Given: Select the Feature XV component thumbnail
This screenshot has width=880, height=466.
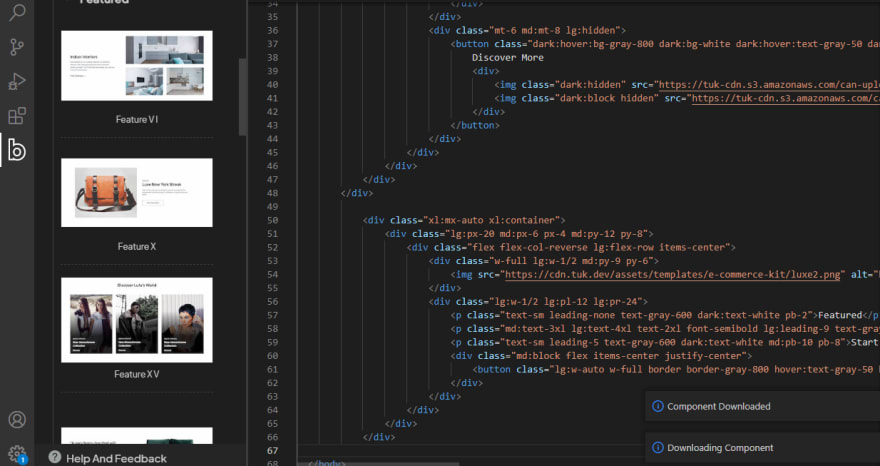Looking at the screenshot, I should point(137,320).
